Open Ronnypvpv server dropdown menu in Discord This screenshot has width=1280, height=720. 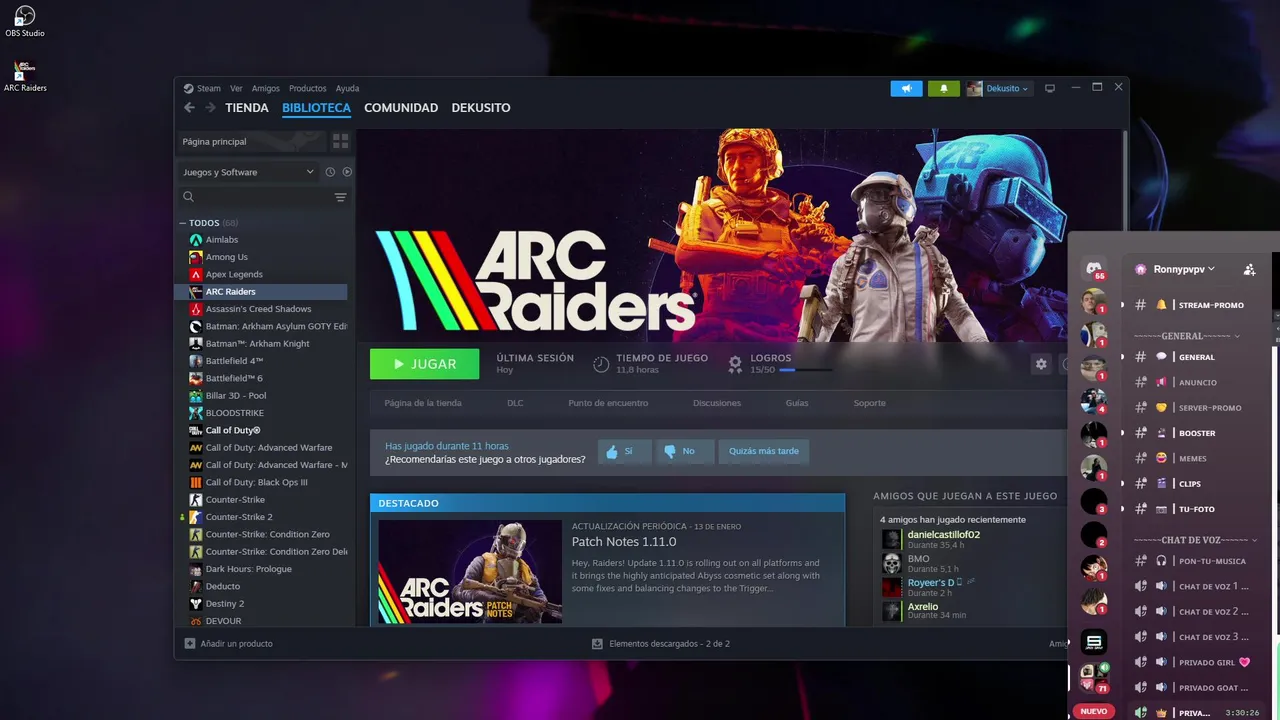click(x=1184, y=269)
